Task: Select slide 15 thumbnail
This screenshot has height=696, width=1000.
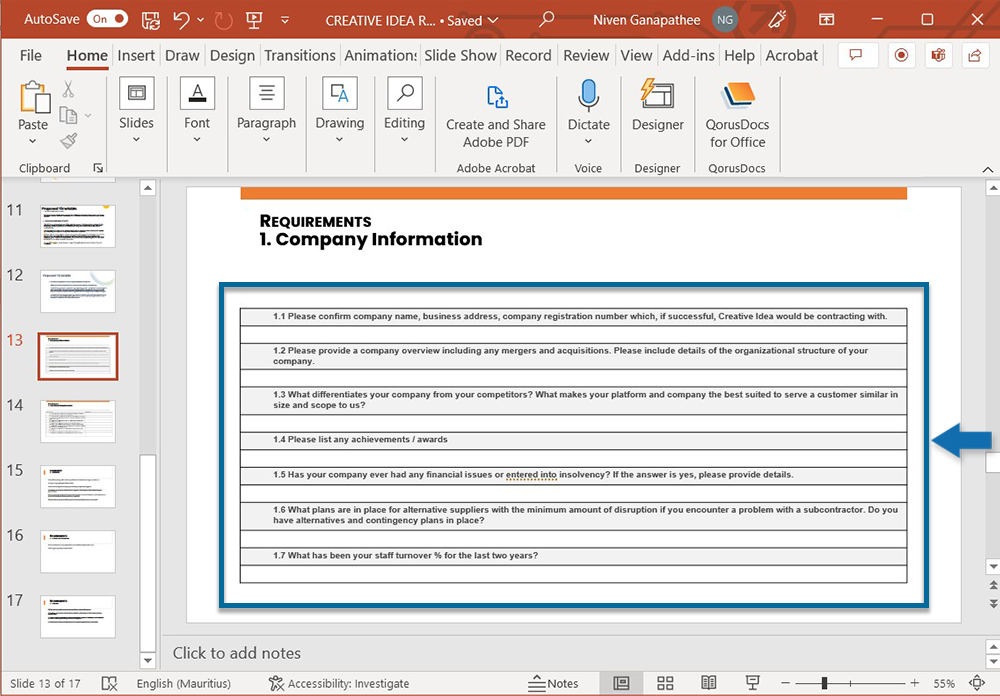Action: pyautogui.click(x=77, y=486)
